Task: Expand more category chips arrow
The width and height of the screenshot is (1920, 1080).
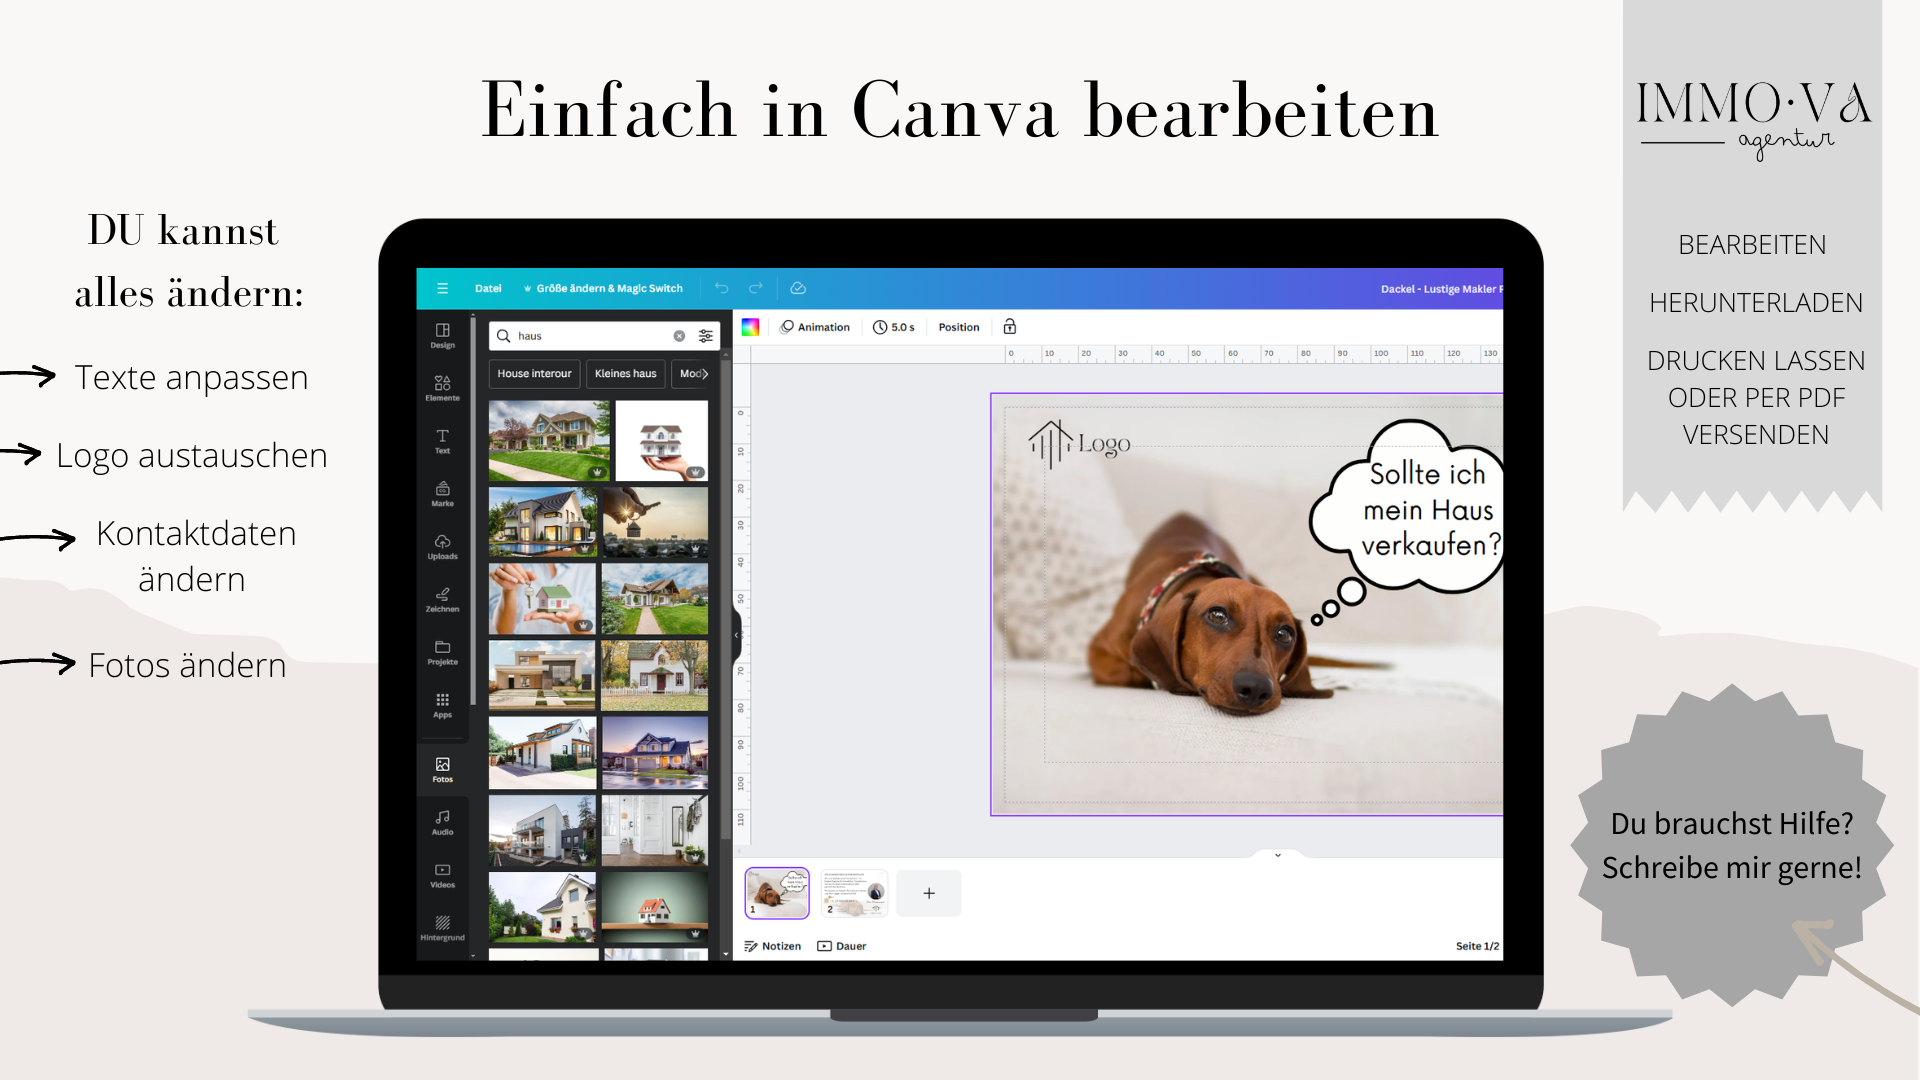Action: tap(705, 374)
